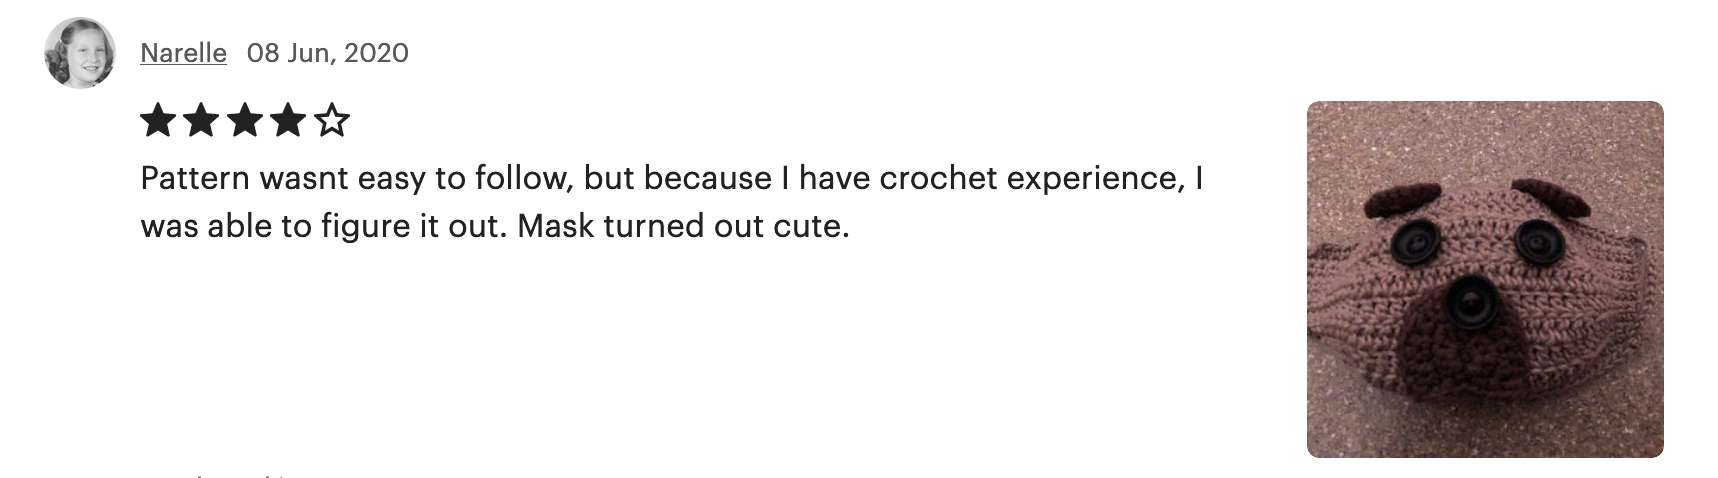Click the empty fifth rating star

point(333,122)
